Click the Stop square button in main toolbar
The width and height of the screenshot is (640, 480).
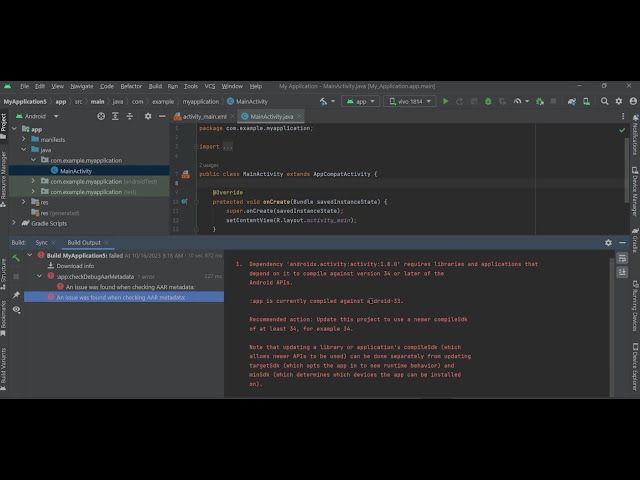pos(553,101)
